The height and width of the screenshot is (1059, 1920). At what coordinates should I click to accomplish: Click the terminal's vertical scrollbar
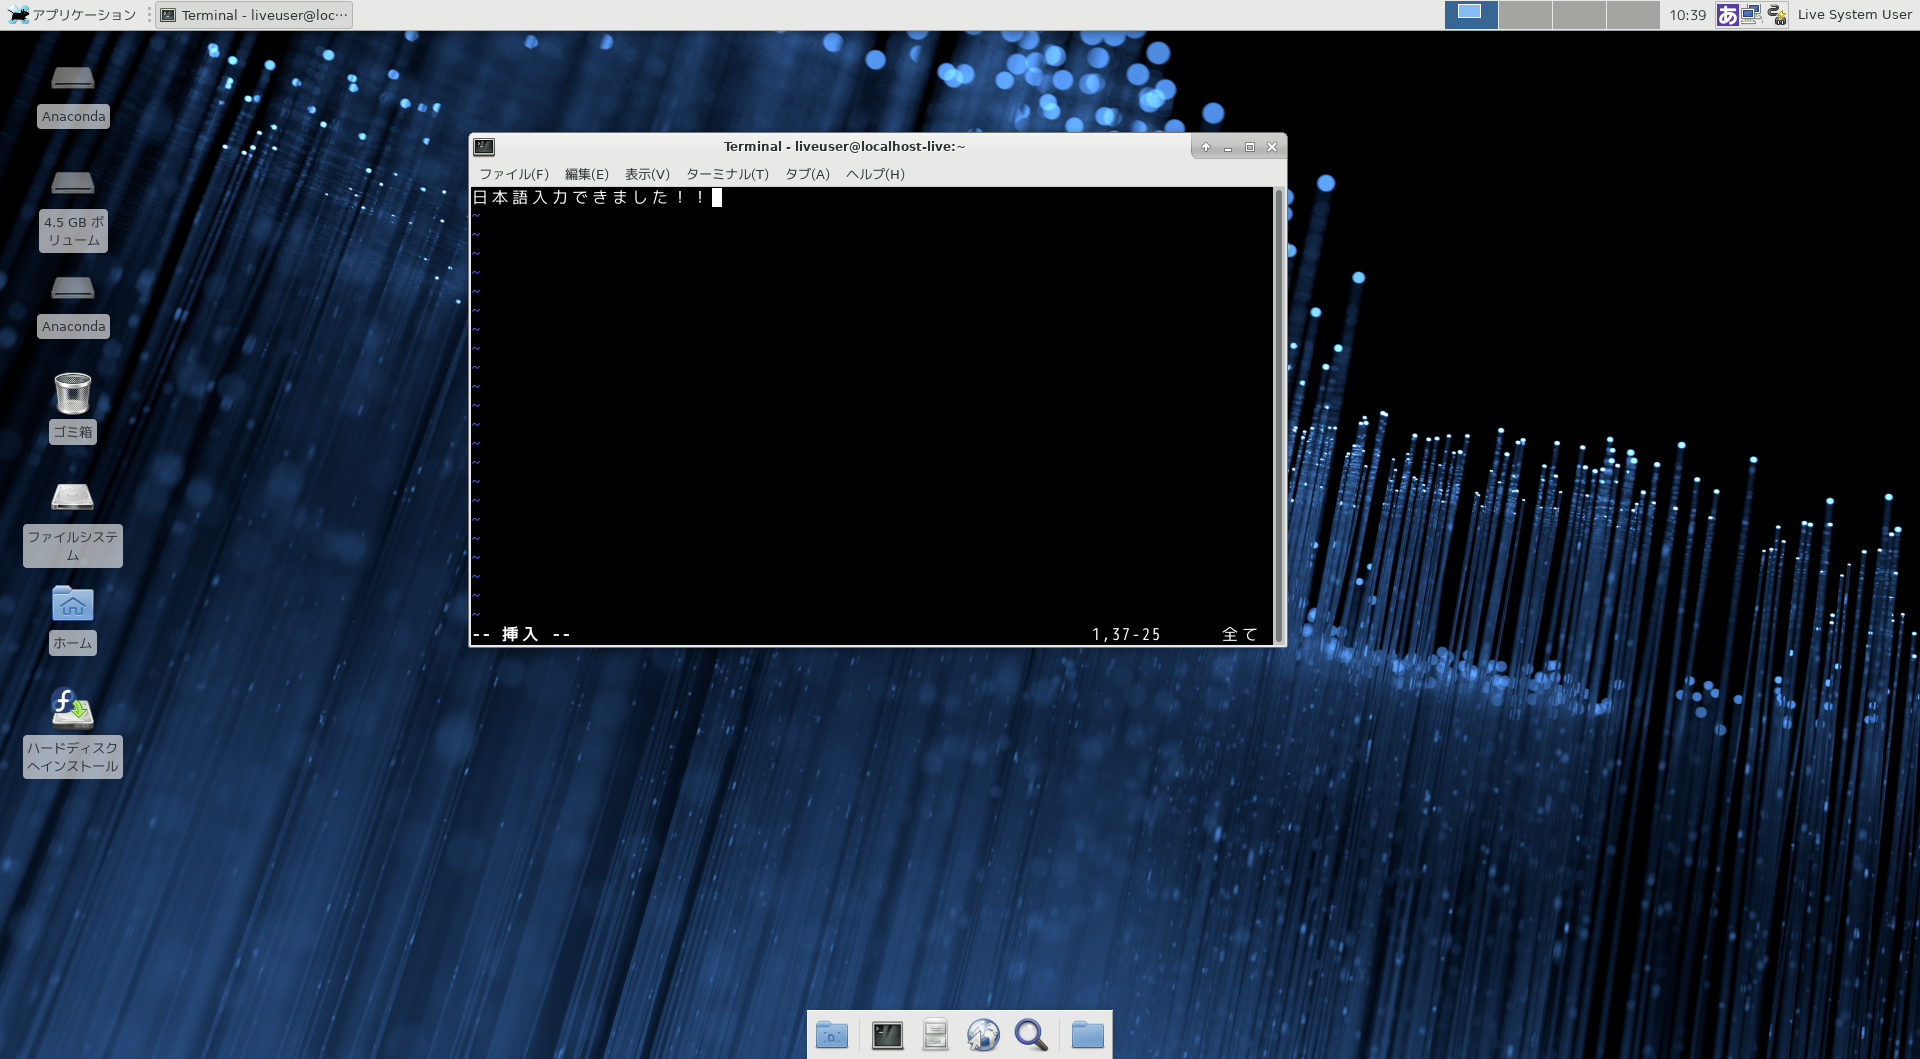point(1279,415)
